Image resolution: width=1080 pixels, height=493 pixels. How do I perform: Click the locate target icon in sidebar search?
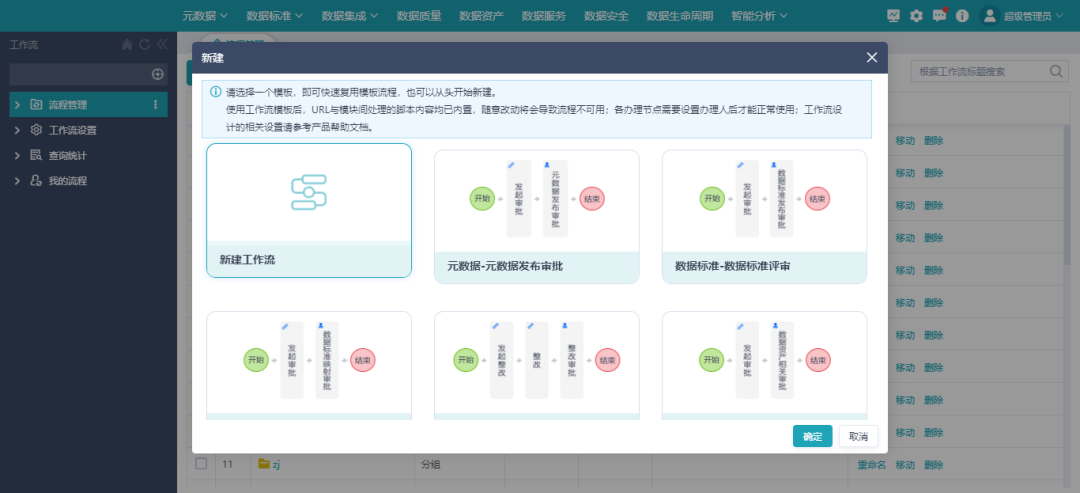pyautogui.click(x=157, y=74)
